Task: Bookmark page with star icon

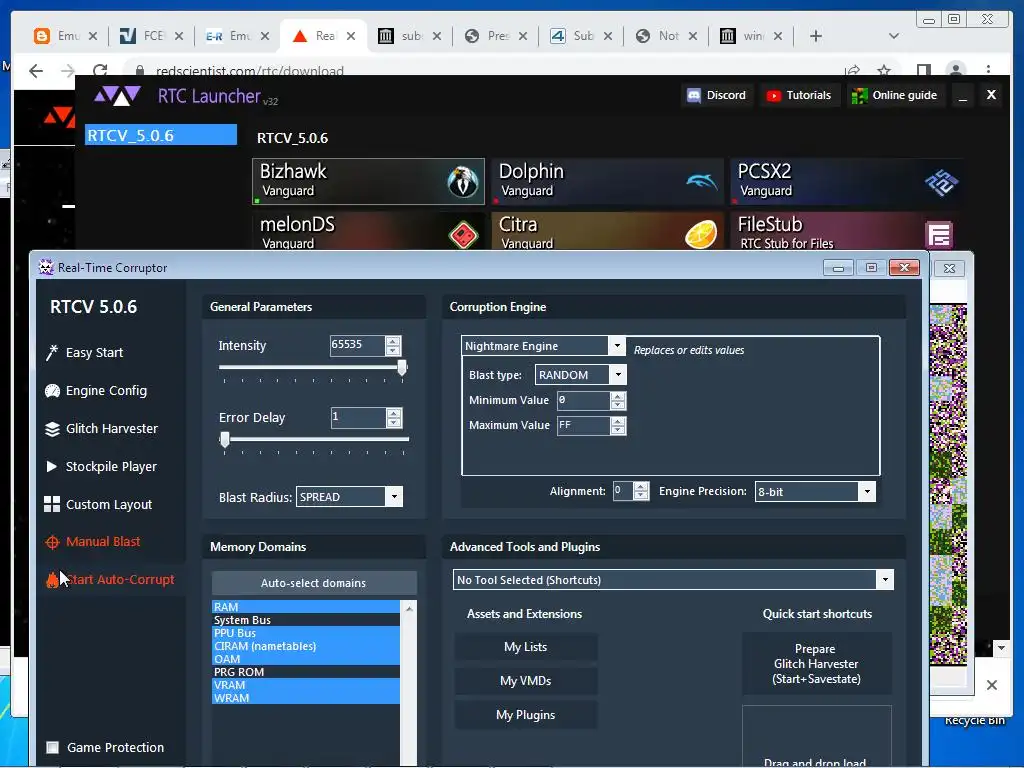Action: pyautogui.click(x=884, y=71)
